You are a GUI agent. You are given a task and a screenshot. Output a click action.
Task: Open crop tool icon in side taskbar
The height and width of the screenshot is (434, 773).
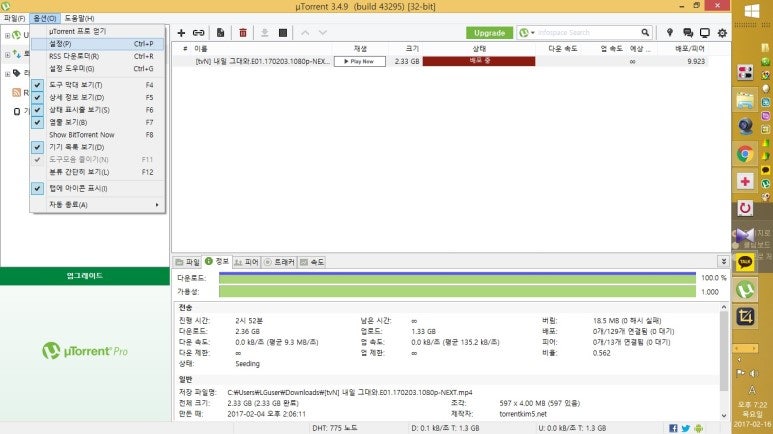[745, 316]
